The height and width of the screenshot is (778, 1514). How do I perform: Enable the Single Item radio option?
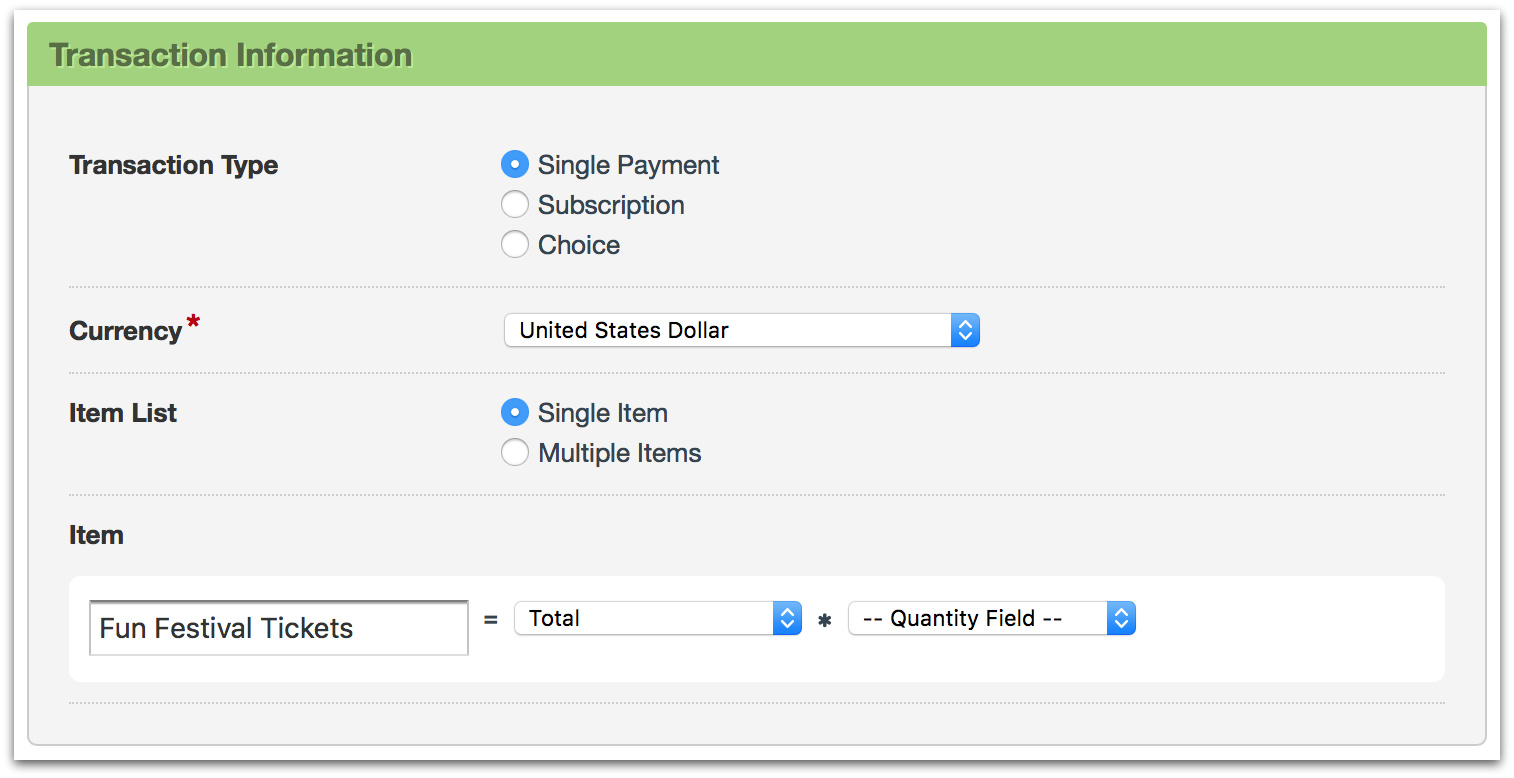click(x=514, y=413)
